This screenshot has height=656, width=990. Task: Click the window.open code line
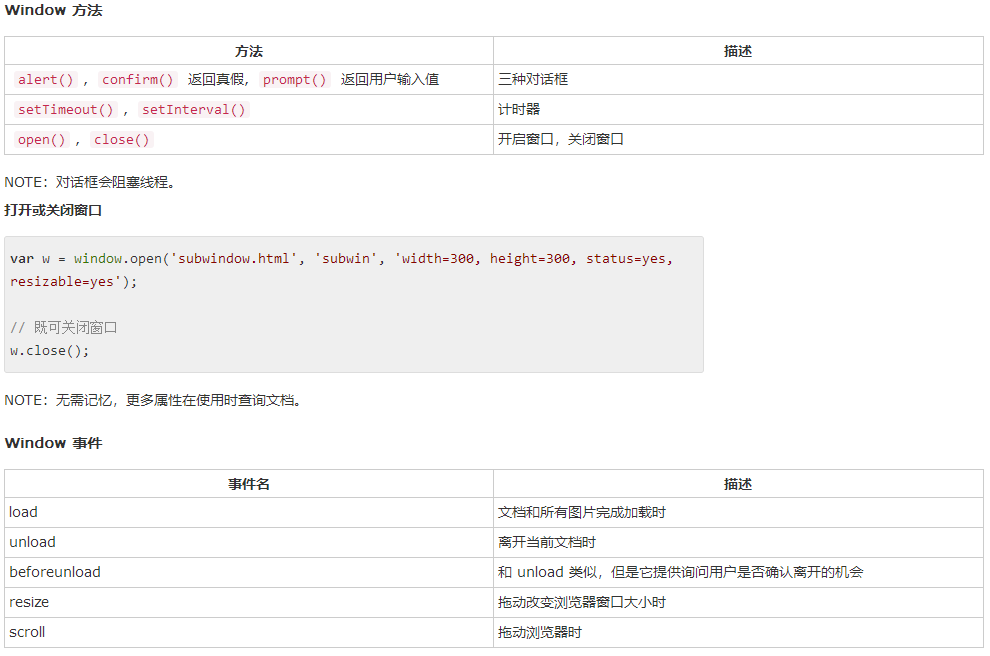(x=342, y=259)
